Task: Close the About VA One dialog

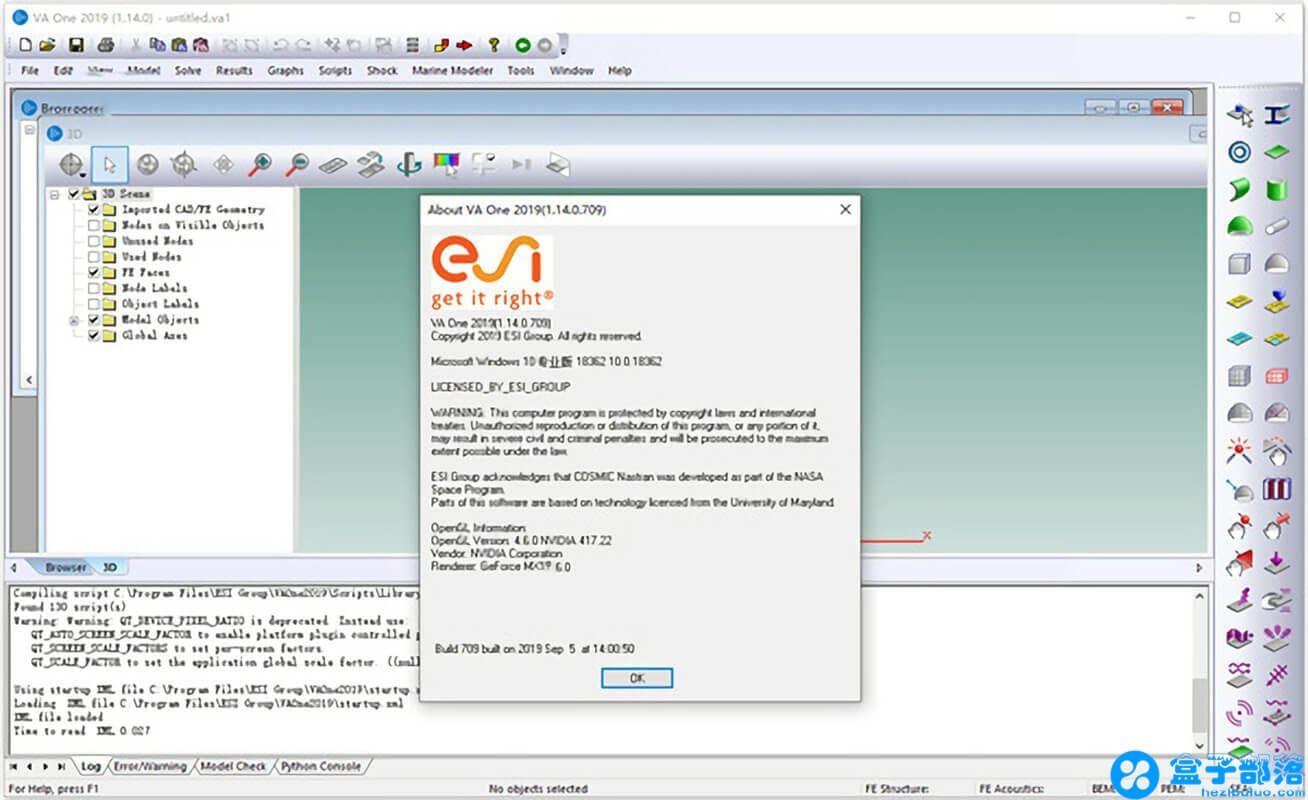Action: coord(845,210)
